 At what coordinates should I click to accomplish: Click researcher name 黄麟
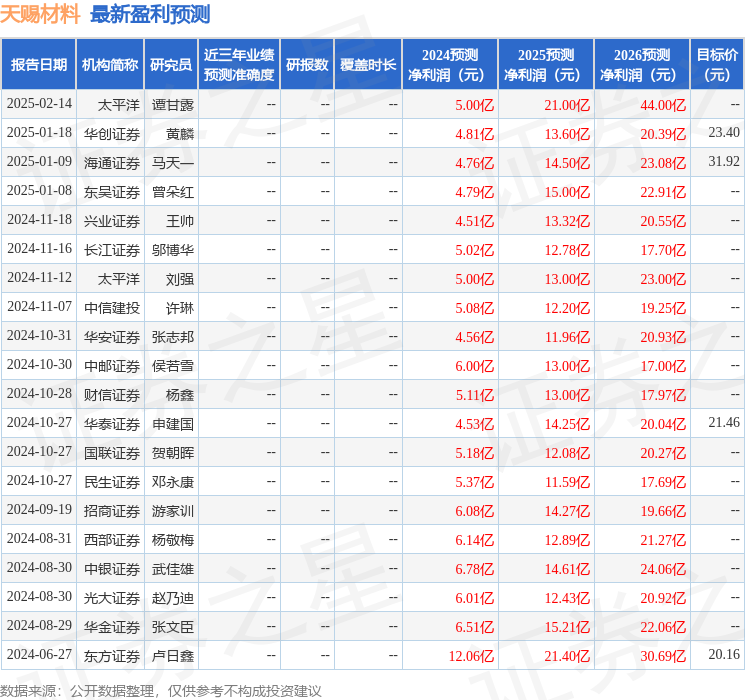coord(180,134)
